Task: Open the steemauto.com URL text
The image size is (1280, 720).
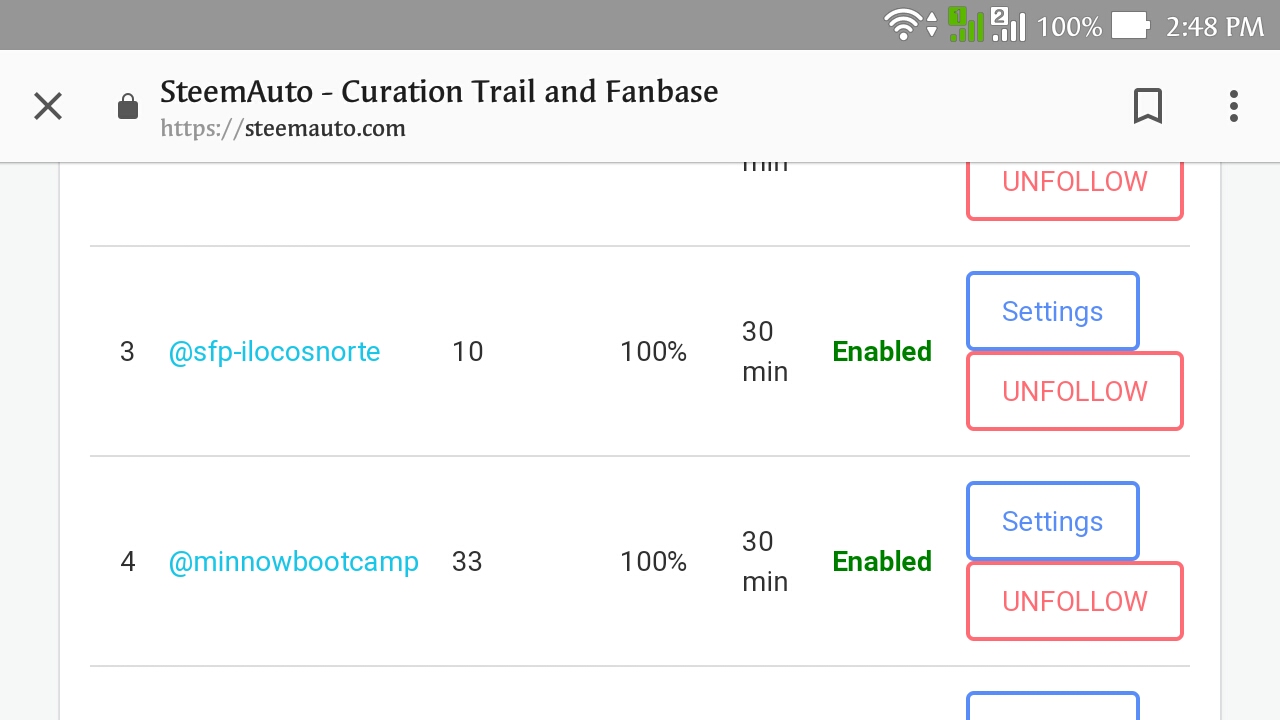Action: pos(283,128)
